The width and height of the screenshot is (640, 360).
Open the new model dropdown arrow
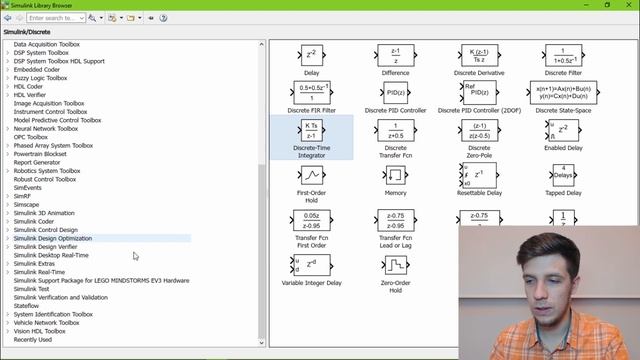tap(121, 18)
